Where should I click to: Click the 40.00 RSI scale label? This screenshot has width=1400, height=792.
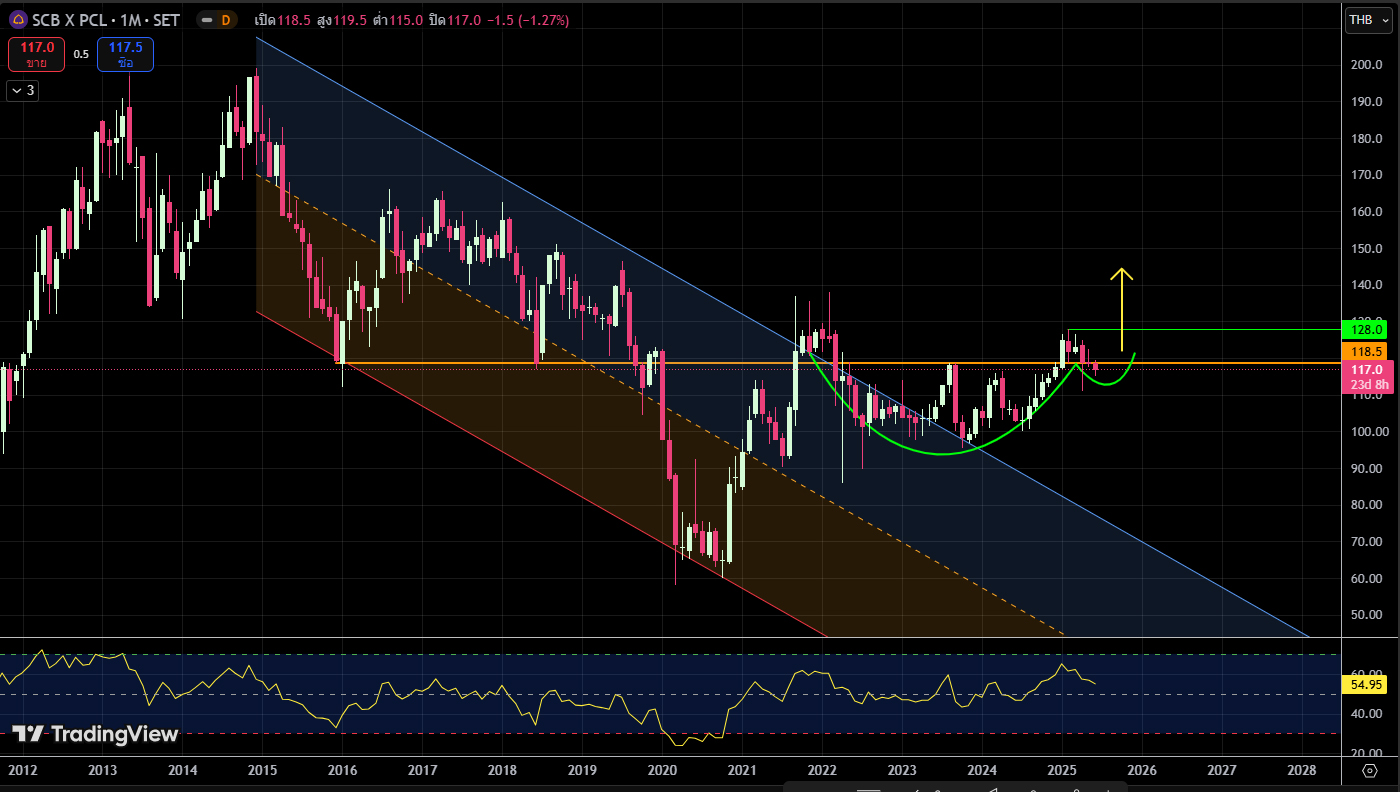1367,713
